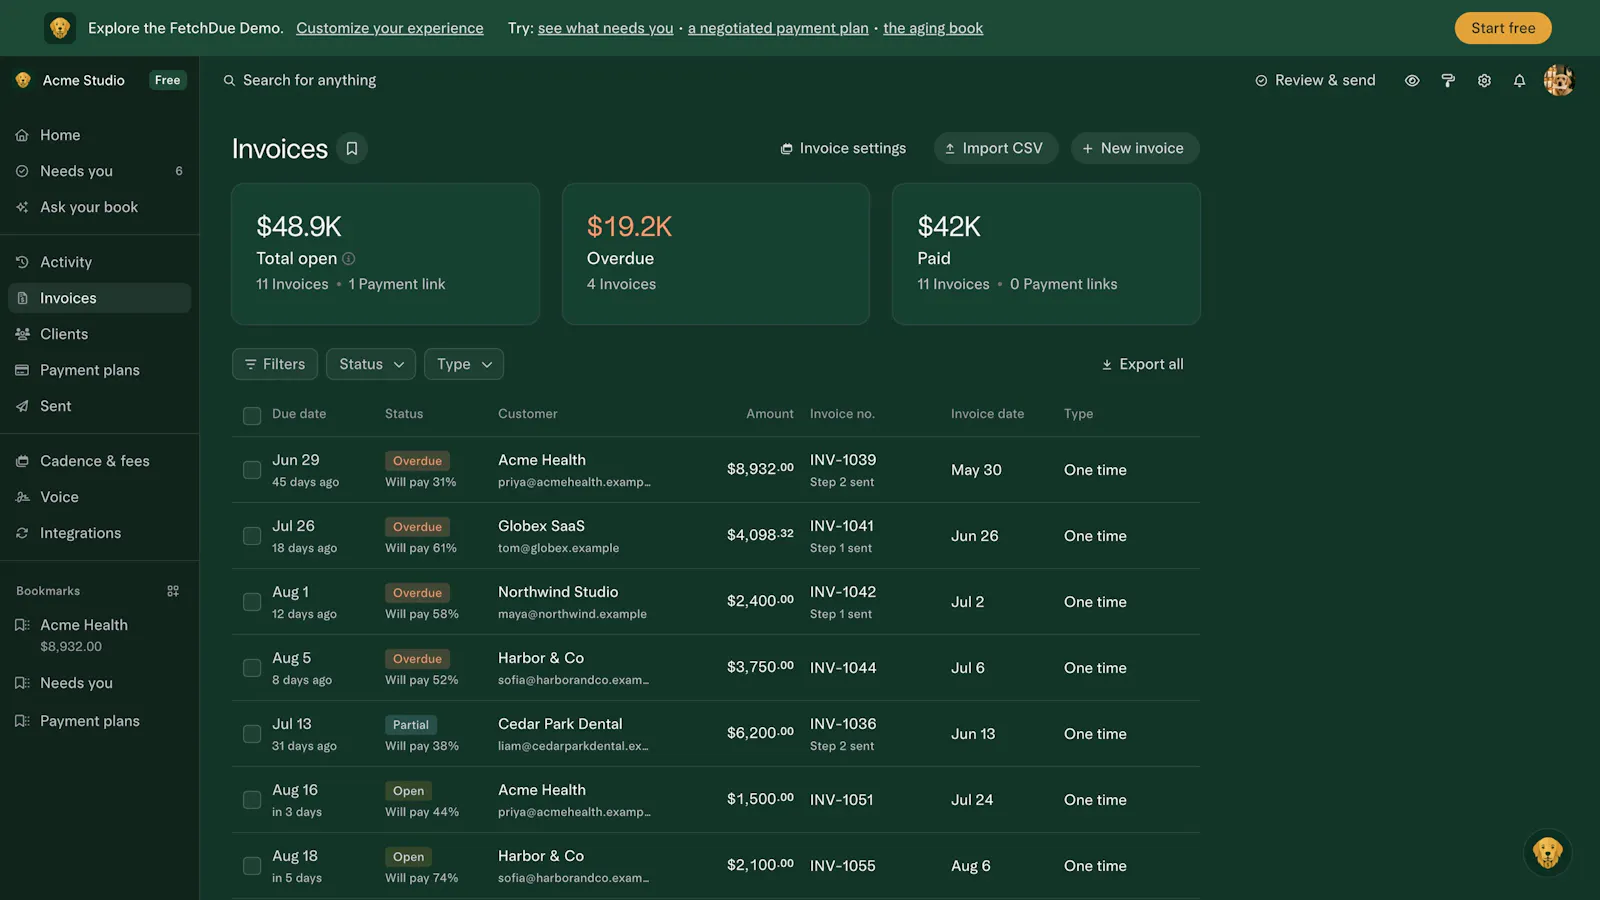
Task: Open the Paid $42K summary card
Action: click(x=1046, y=254)
